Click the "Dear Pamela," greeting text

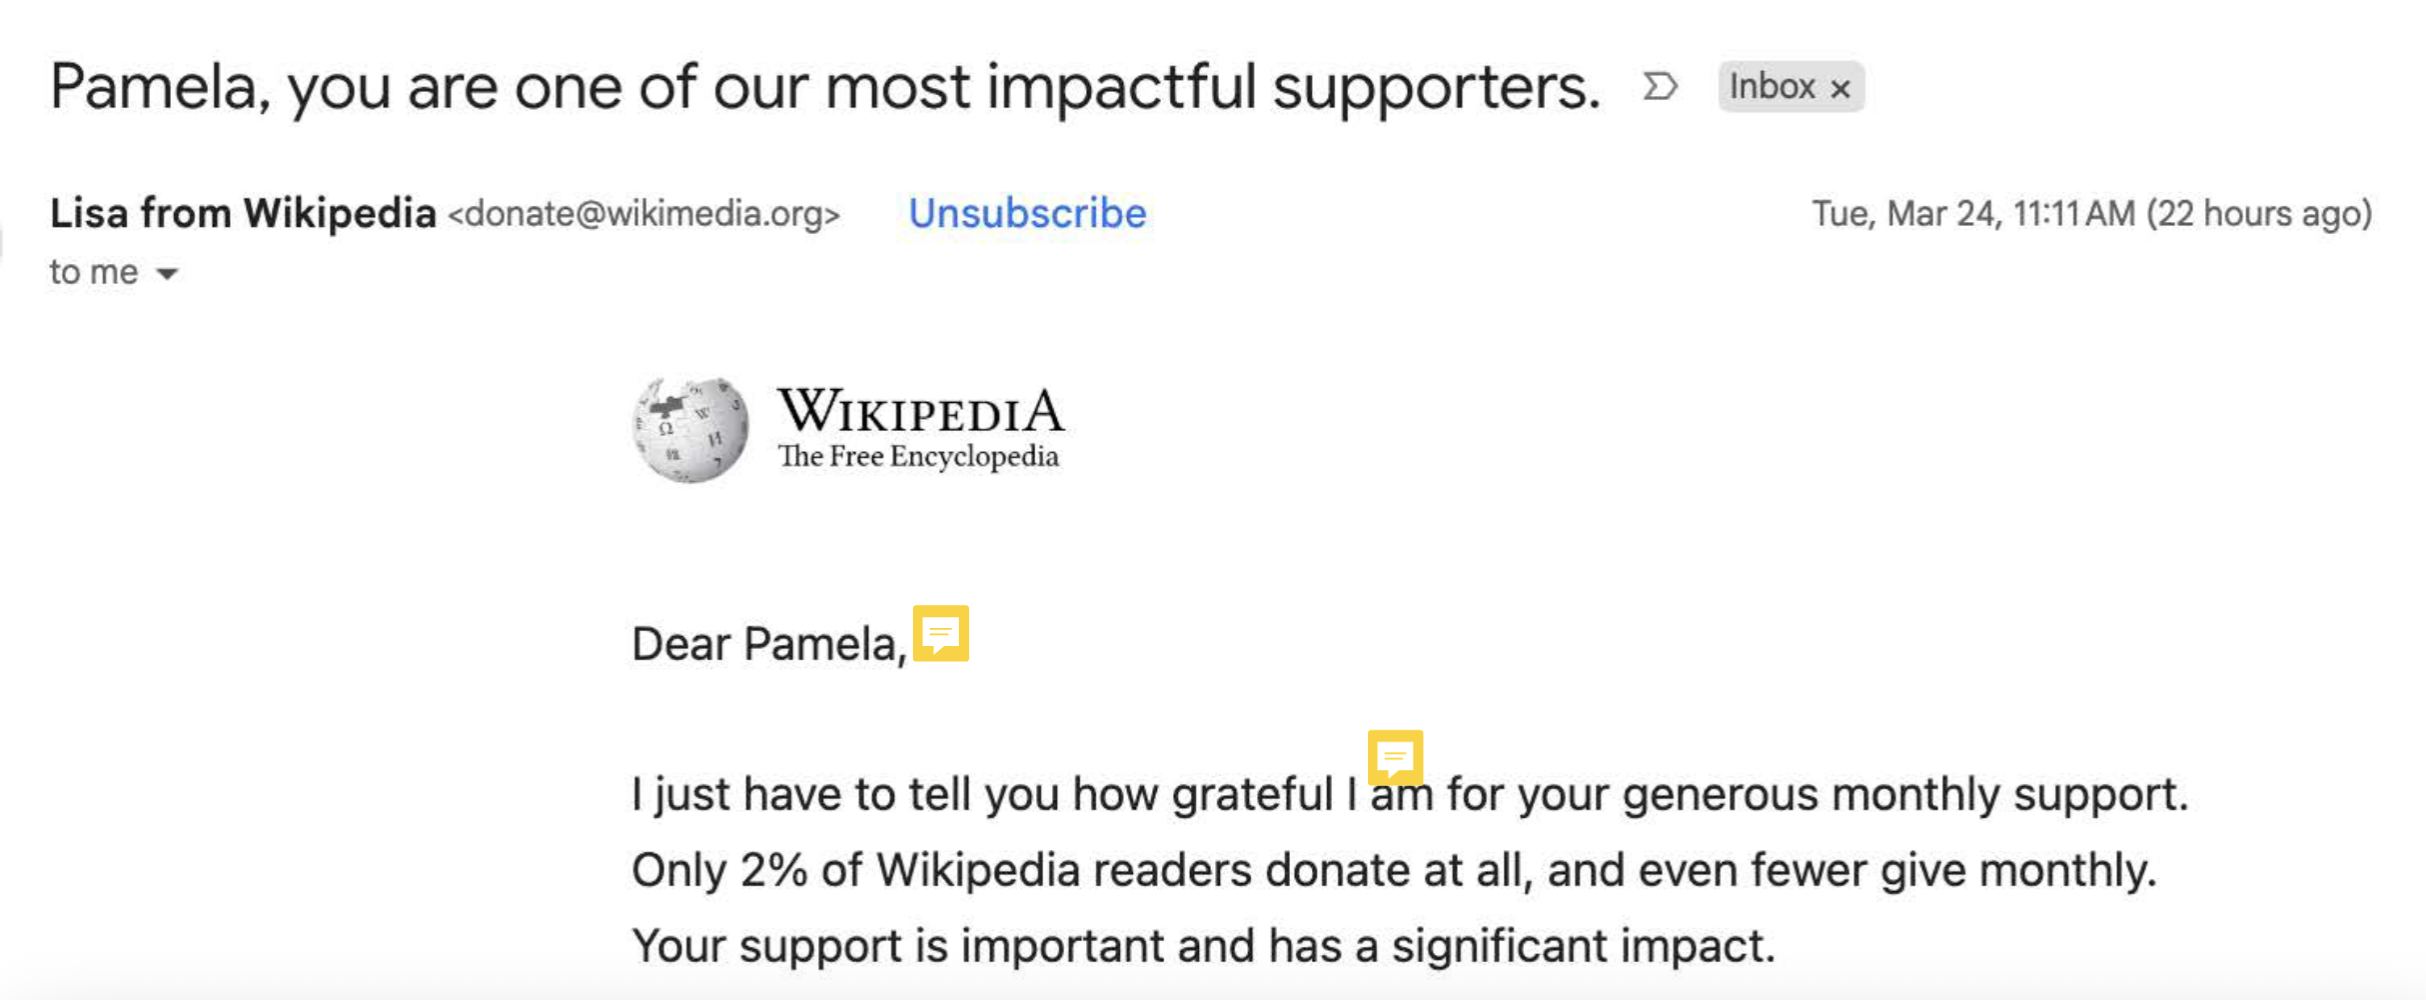click(769, 644)
